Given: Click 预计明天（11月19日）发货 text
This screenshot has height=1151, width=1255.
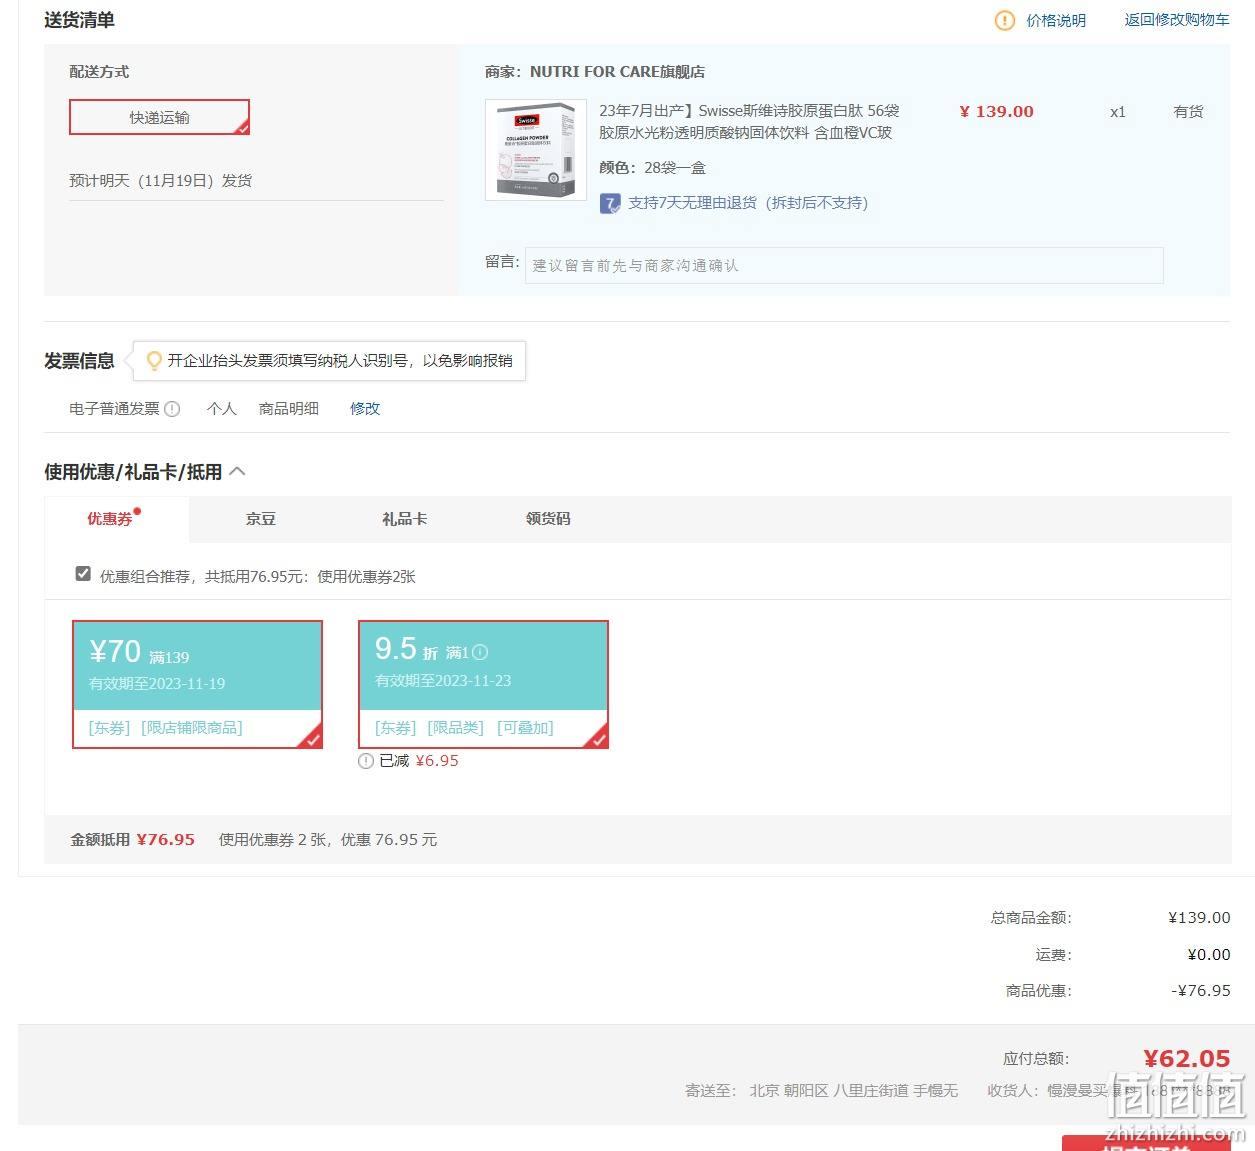Looking at the screenshot, I should pyautogui.click(x=160, y=180).
